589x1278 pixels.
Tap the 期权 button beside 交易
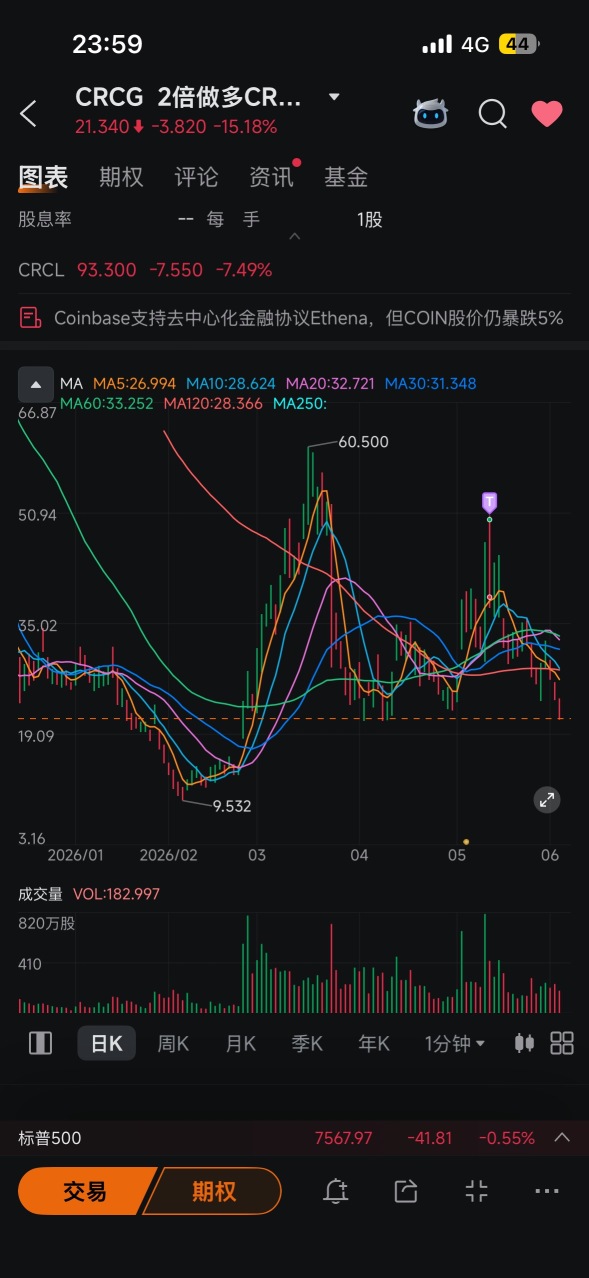coord(214,1191)
